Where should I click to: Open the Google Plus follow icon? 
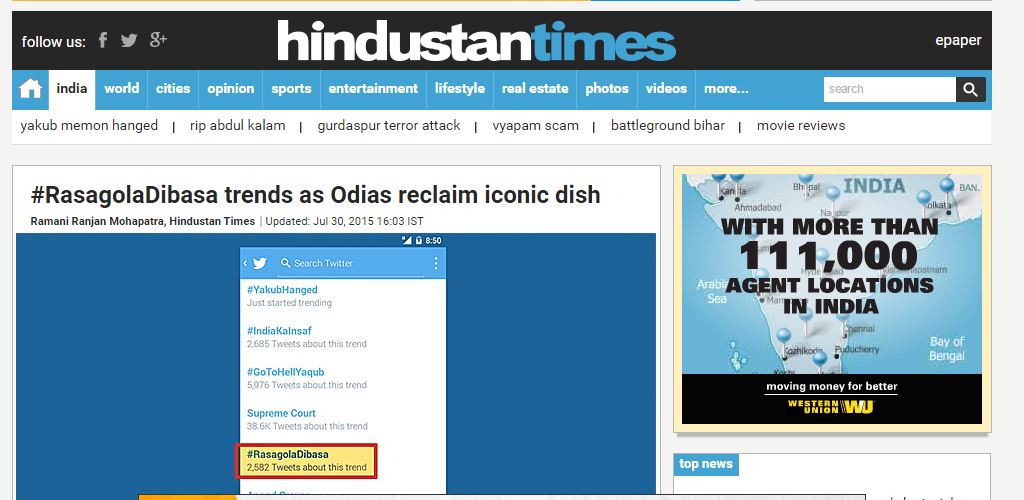[158, 40]
